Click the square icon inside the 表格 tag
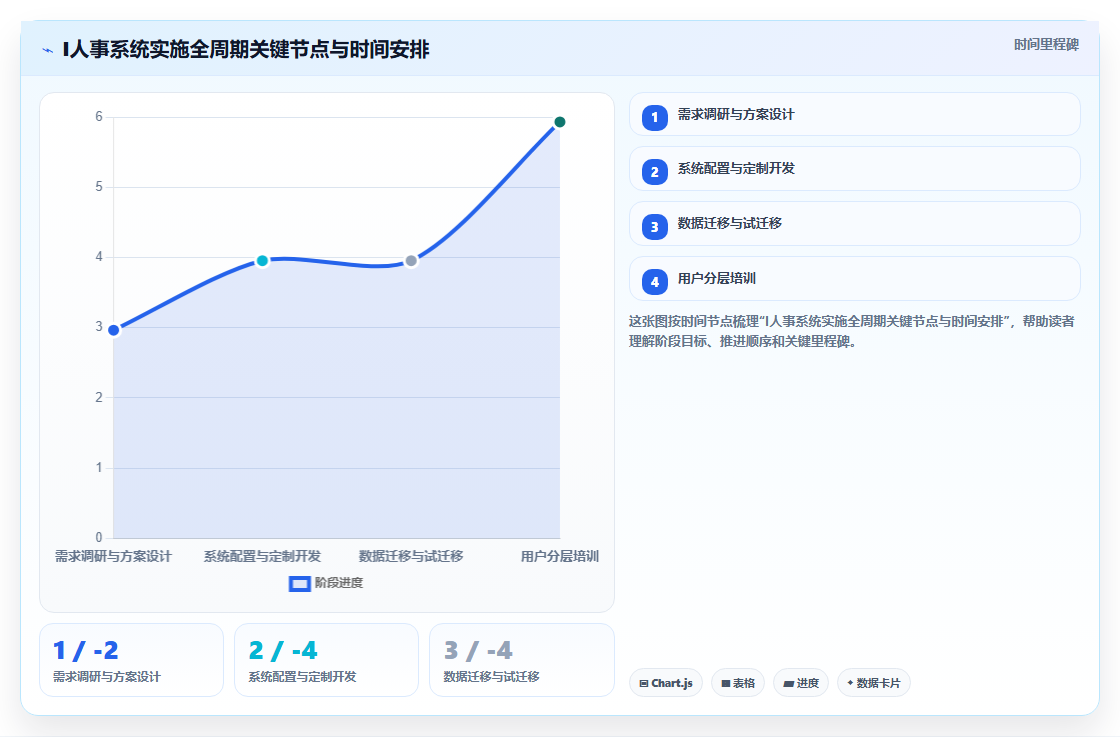This screenshot has height=737, width=1120. 726,683
